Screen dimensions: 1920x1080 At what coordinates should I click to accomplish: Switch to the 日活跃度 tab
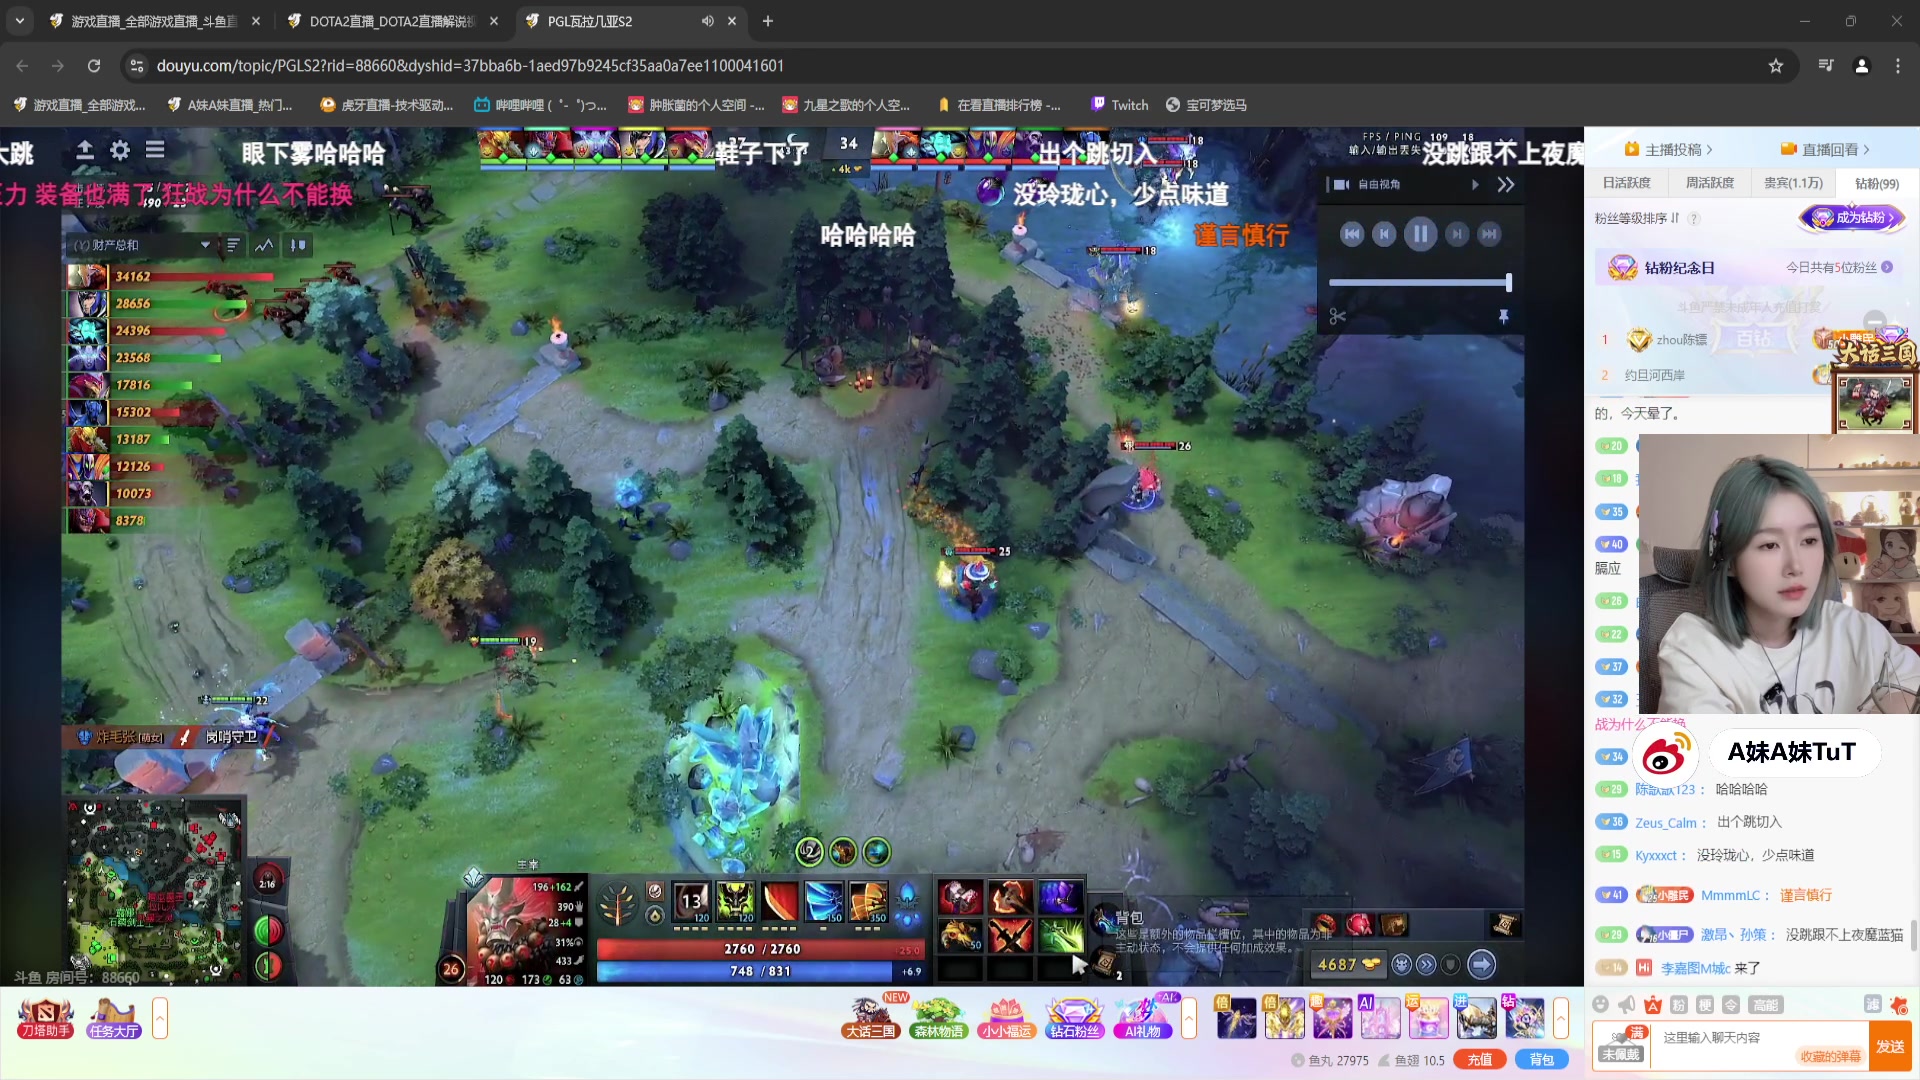click(1627, 183)
